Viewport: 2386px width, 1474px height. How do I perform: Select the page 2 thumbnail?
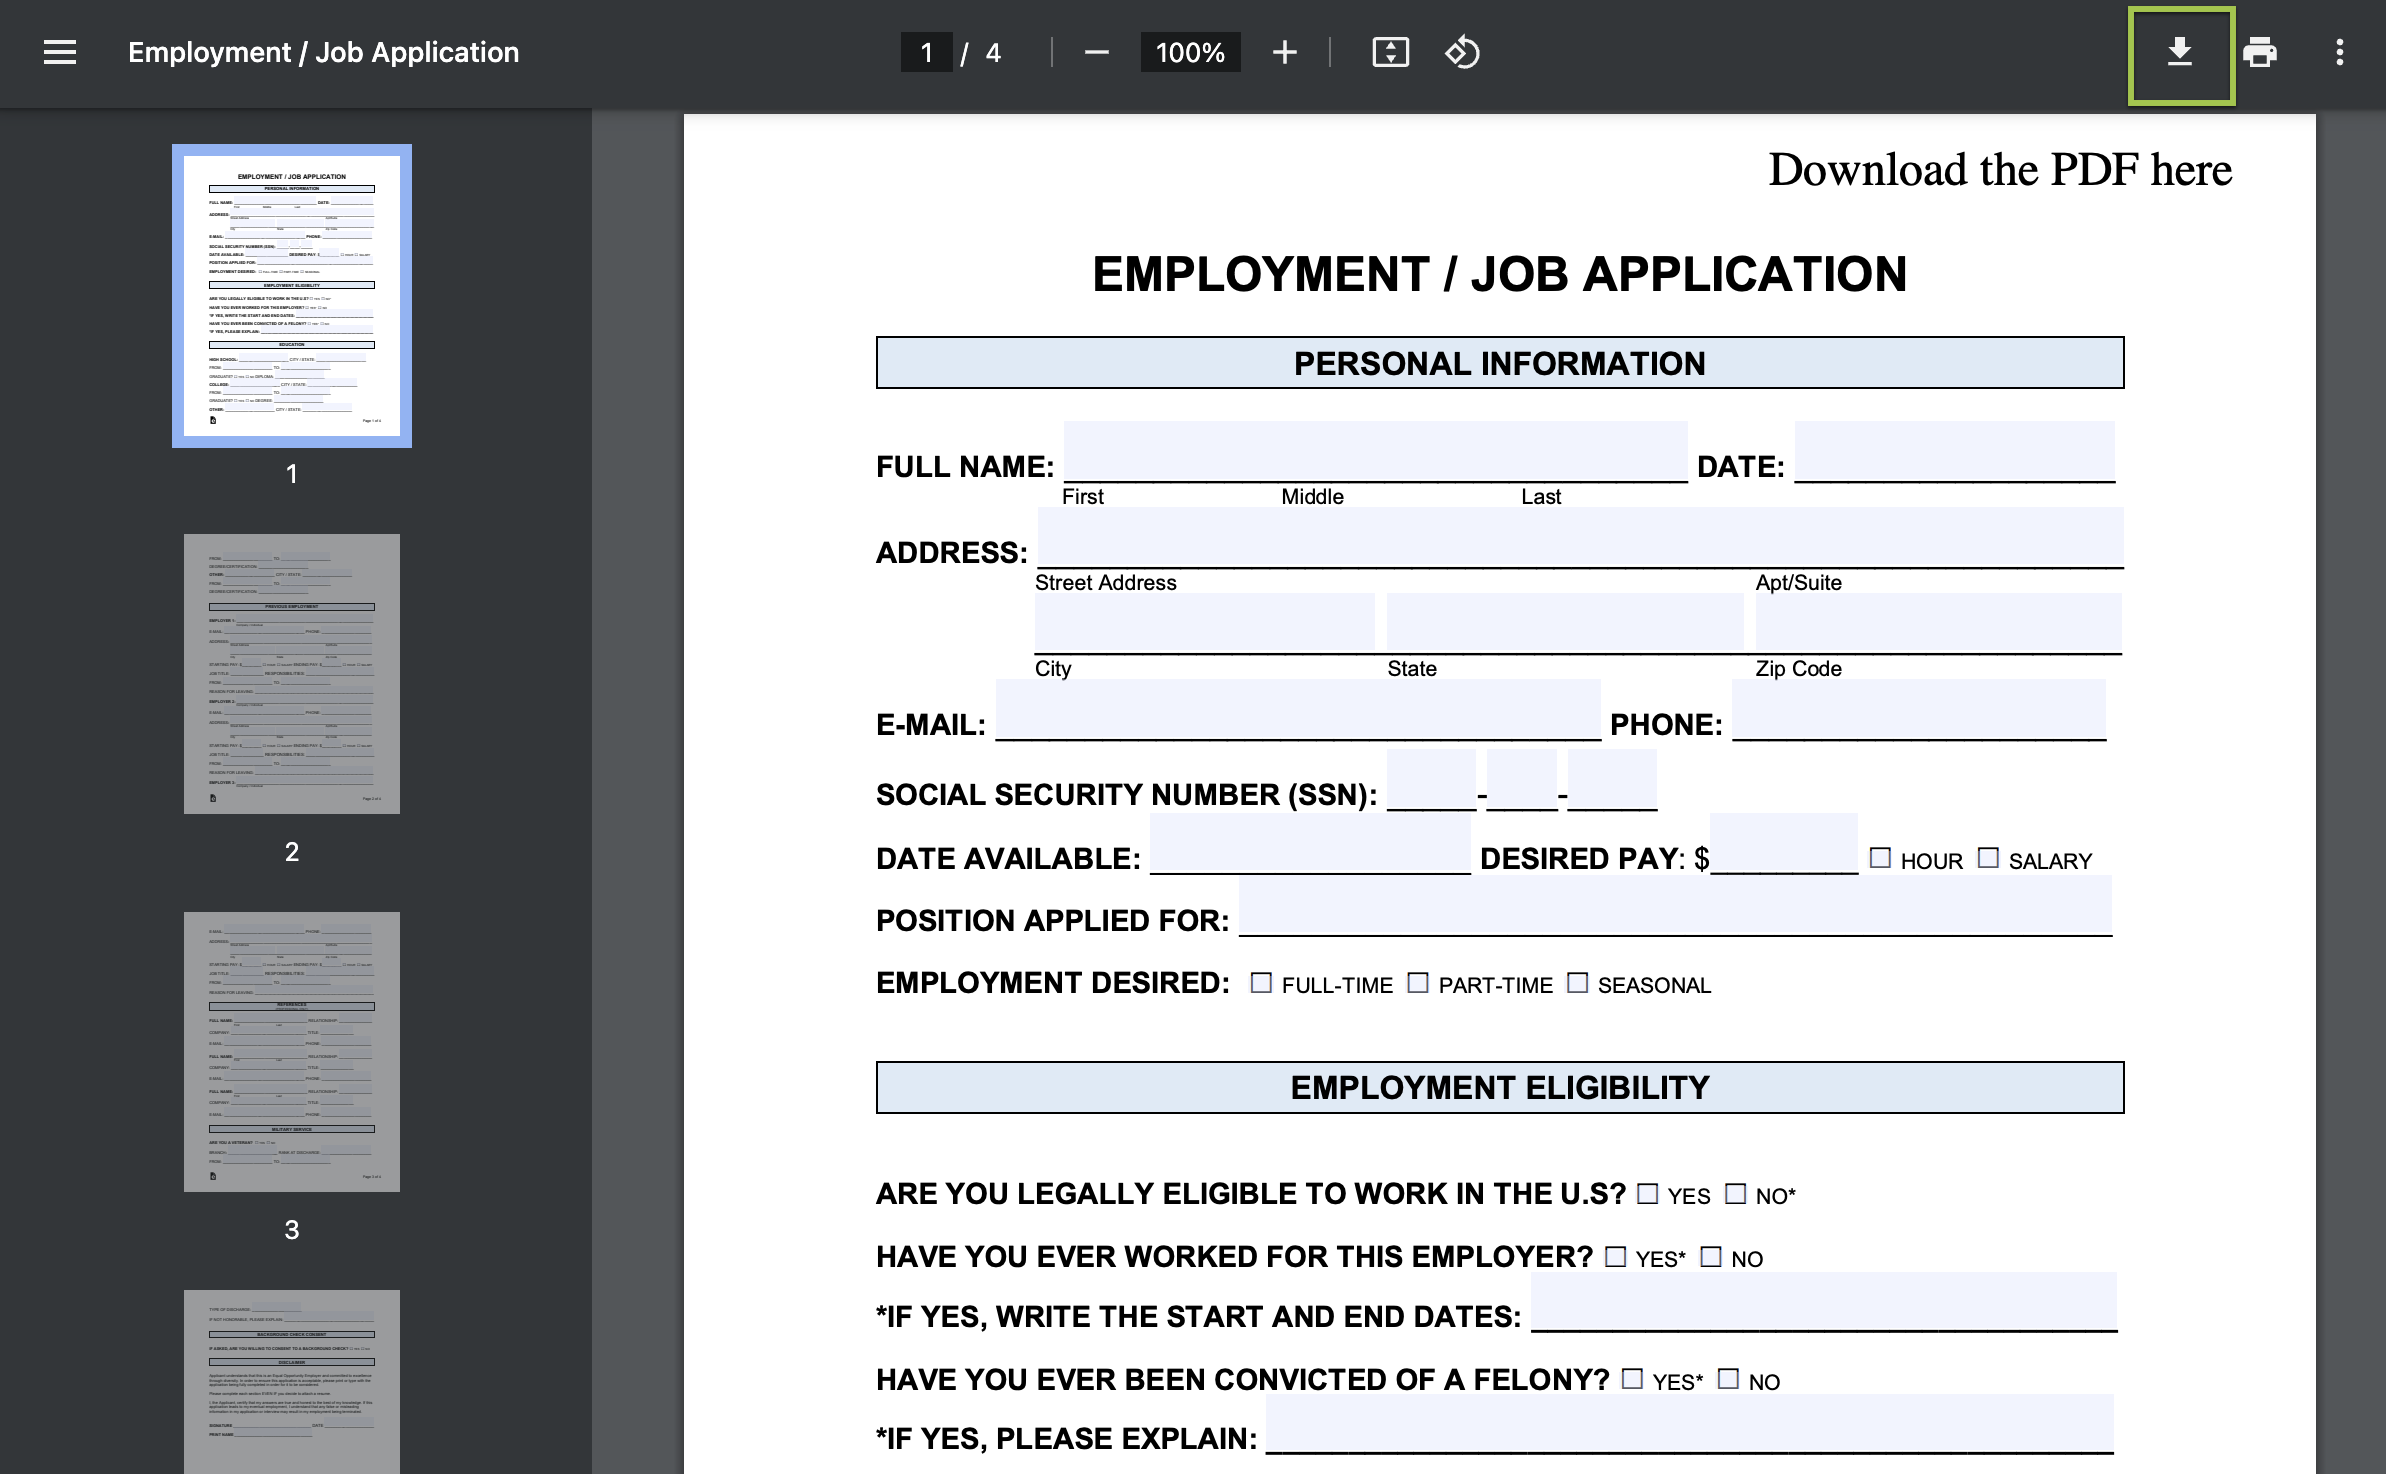coord(292,673)
